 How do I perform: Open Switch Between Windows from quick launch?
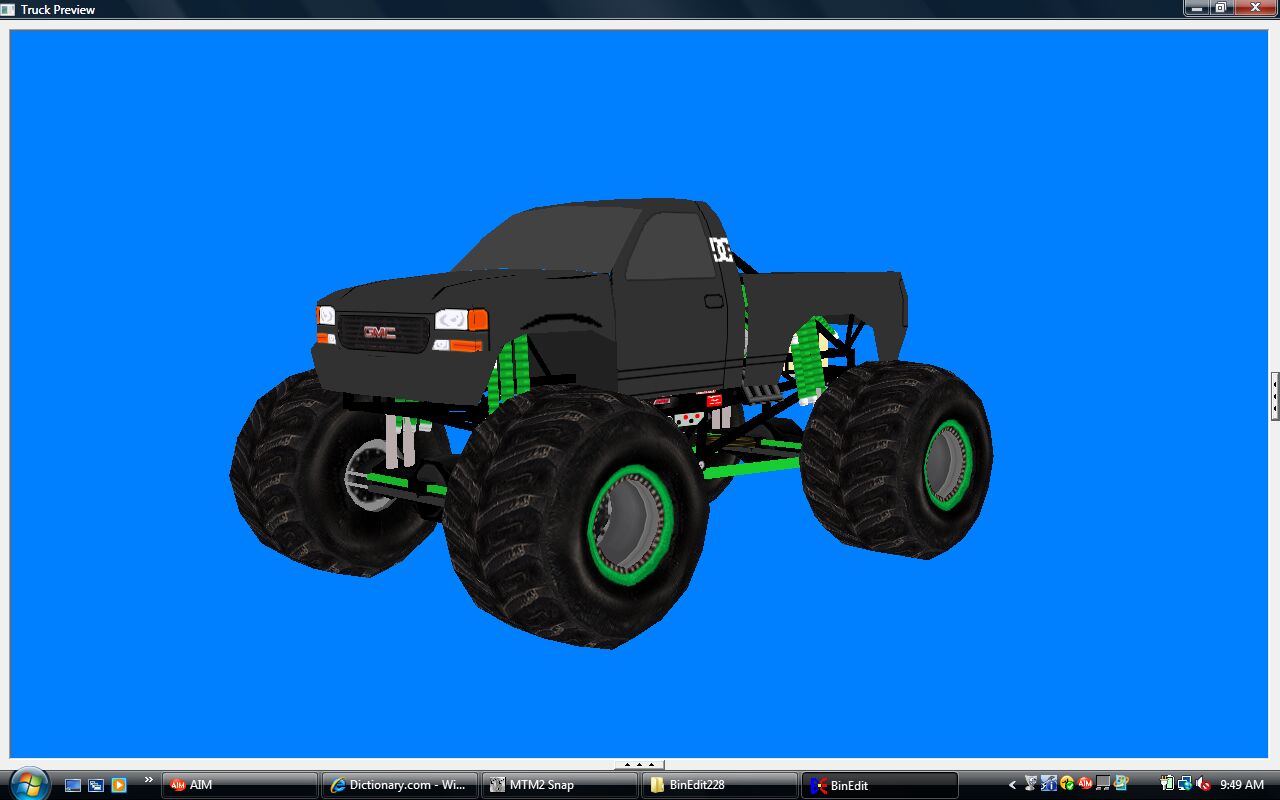coord(96,785)
